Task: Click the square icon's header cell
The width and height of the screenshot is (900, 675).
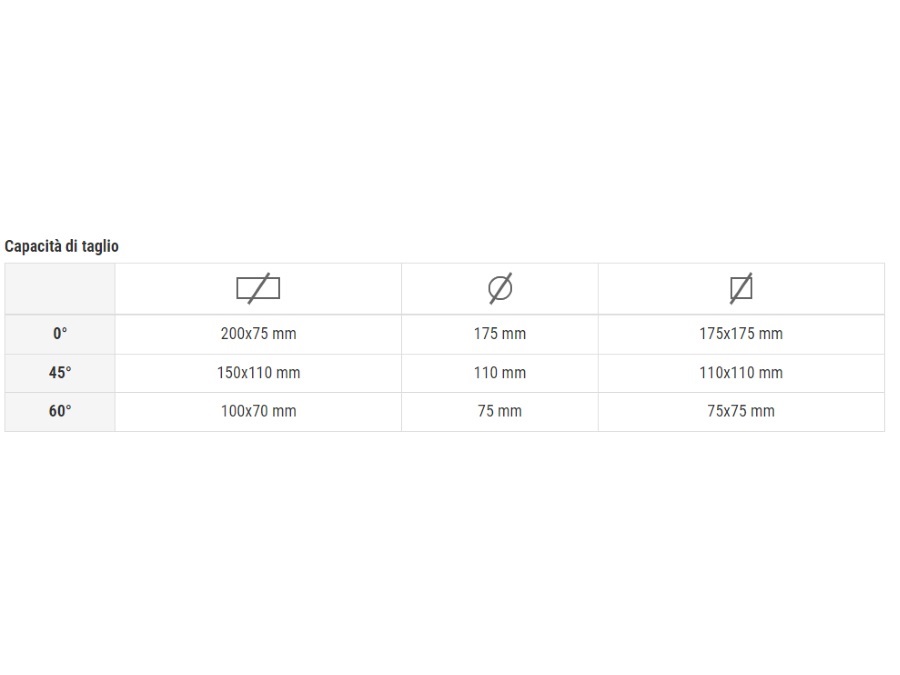Action: 741,289
